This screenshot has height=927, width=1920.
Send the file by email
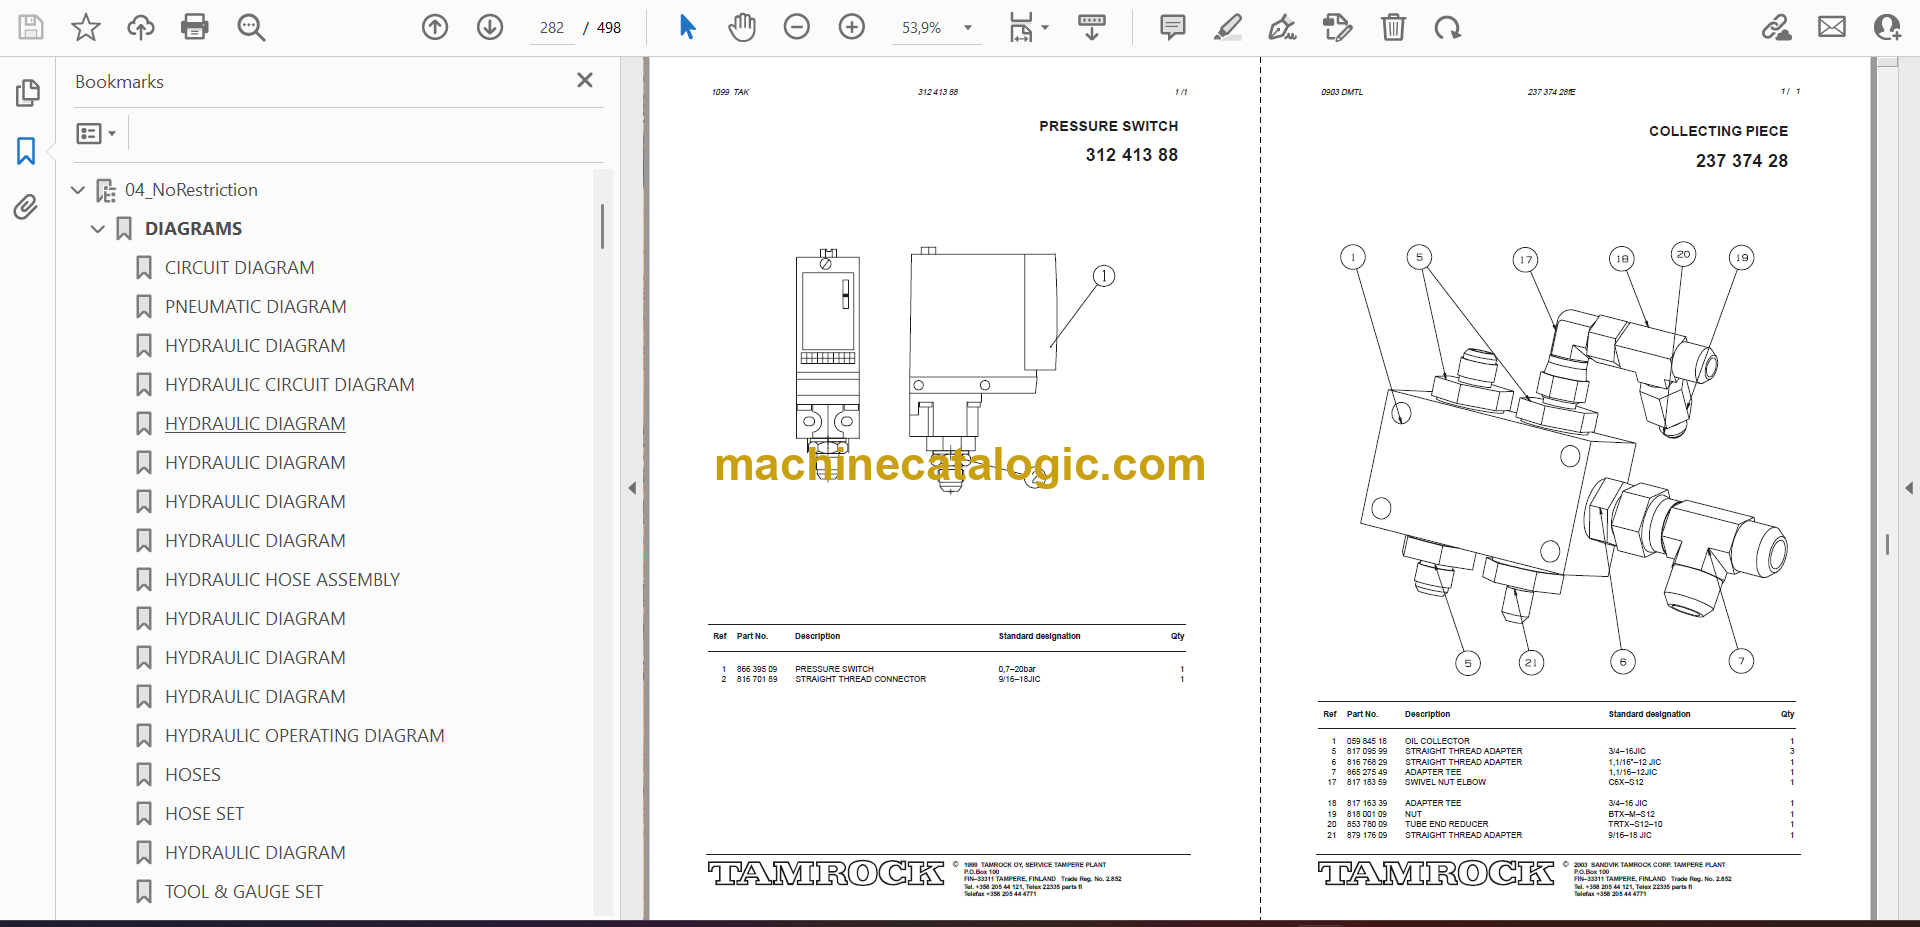(x=1832, y=27)
